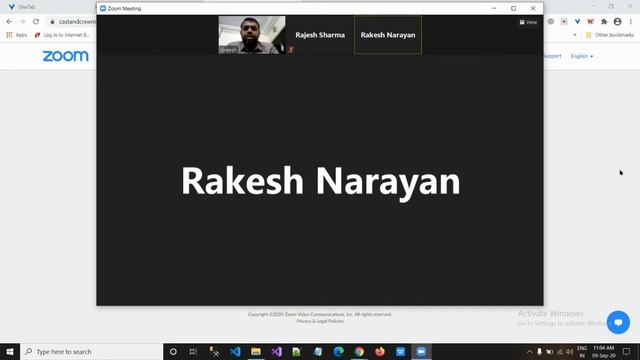Screen dimensions: 640x360
Task: Open the Chrome extensions puzzle menu
Action: click(604, 22)
